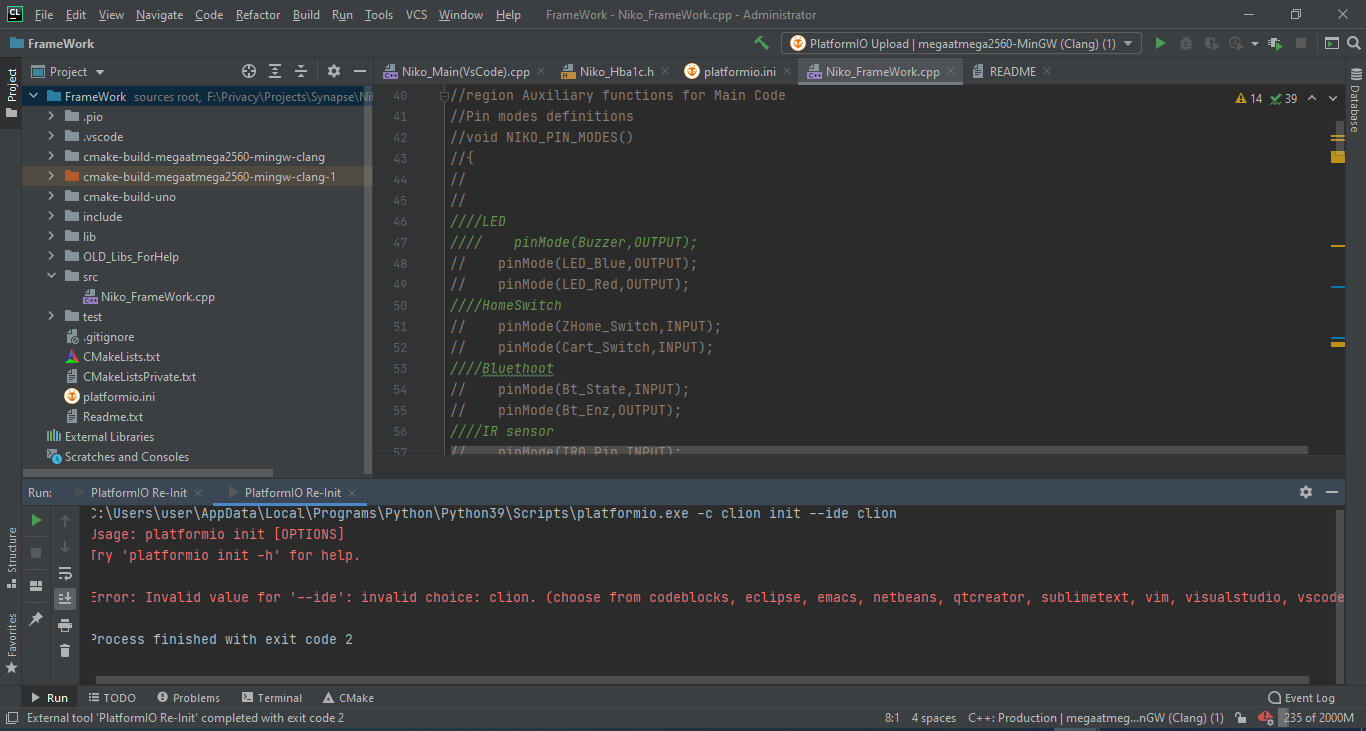The width and height of the screenshot is (1366, 731).
Task: Open the Terminal tool window
Action: (x=270, y=698)
